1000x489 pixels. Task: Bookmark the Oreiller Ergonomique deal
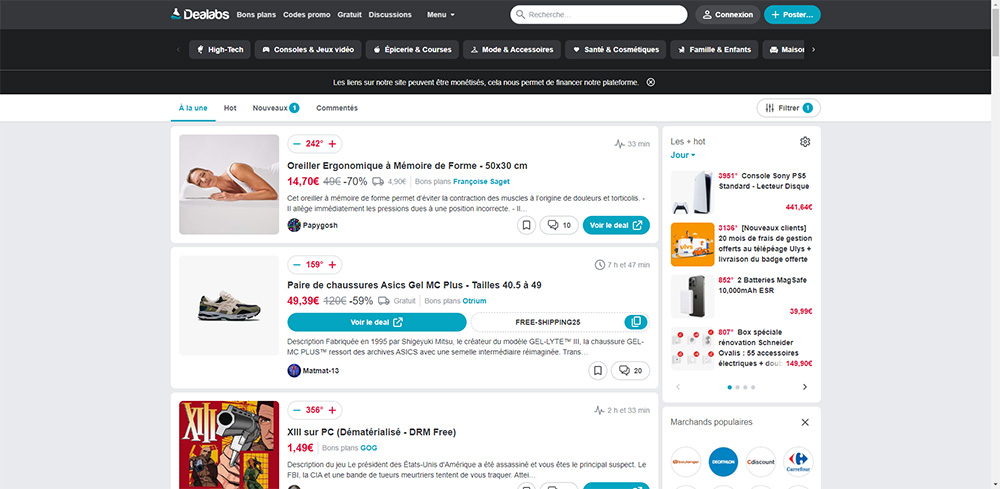(x=526, y=225)
